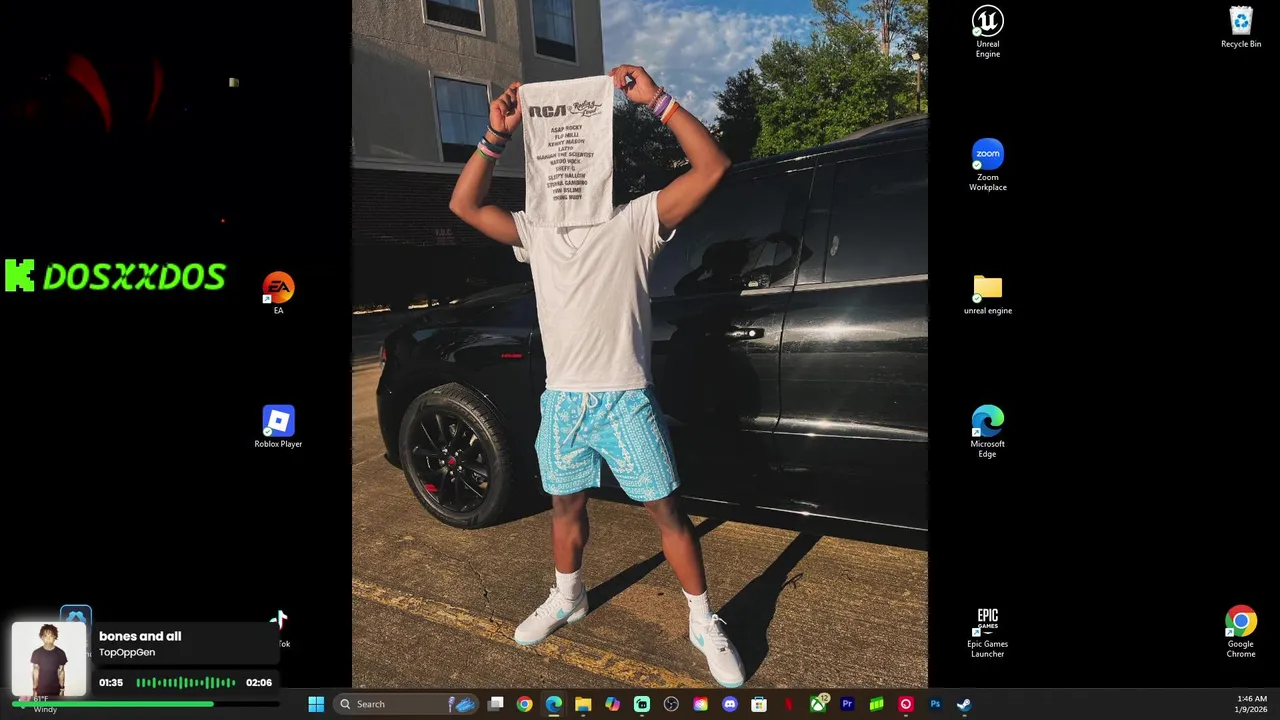Click the DOSXXDOS channel logo

115,276
